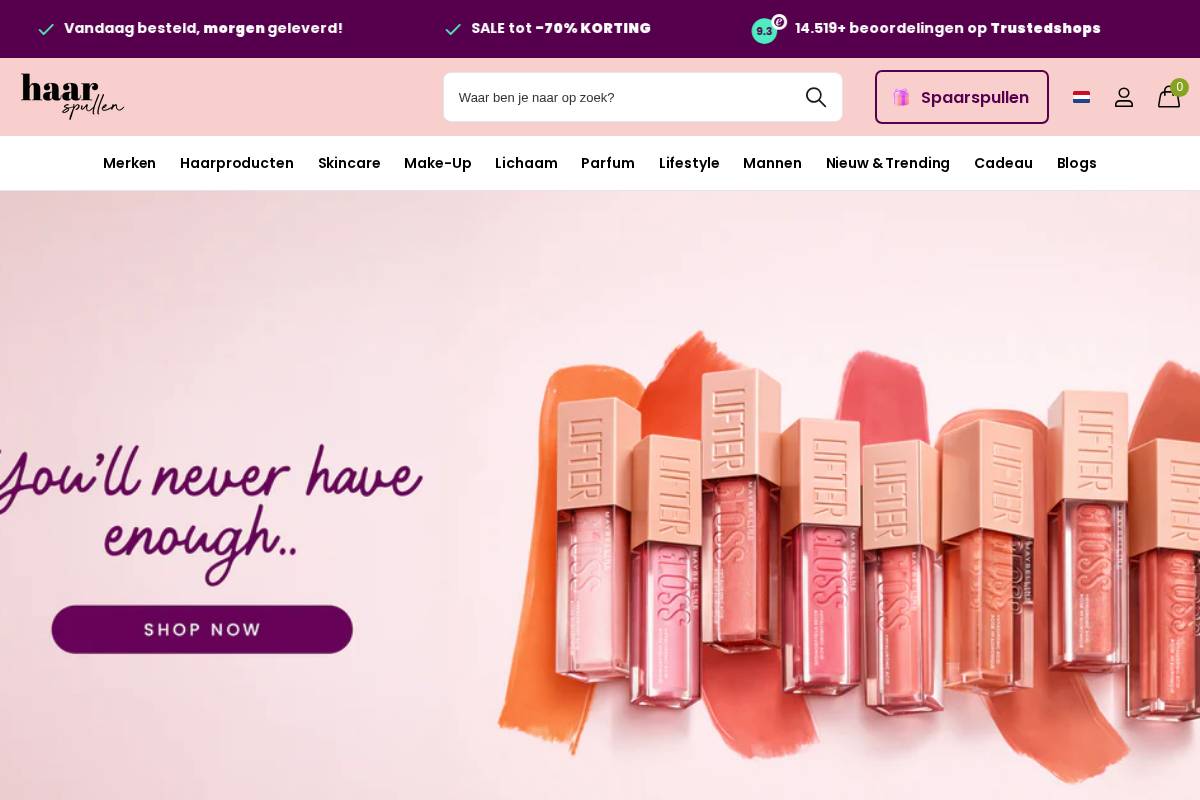Click the green 9.3 Trustedshops rating badge

765,31
